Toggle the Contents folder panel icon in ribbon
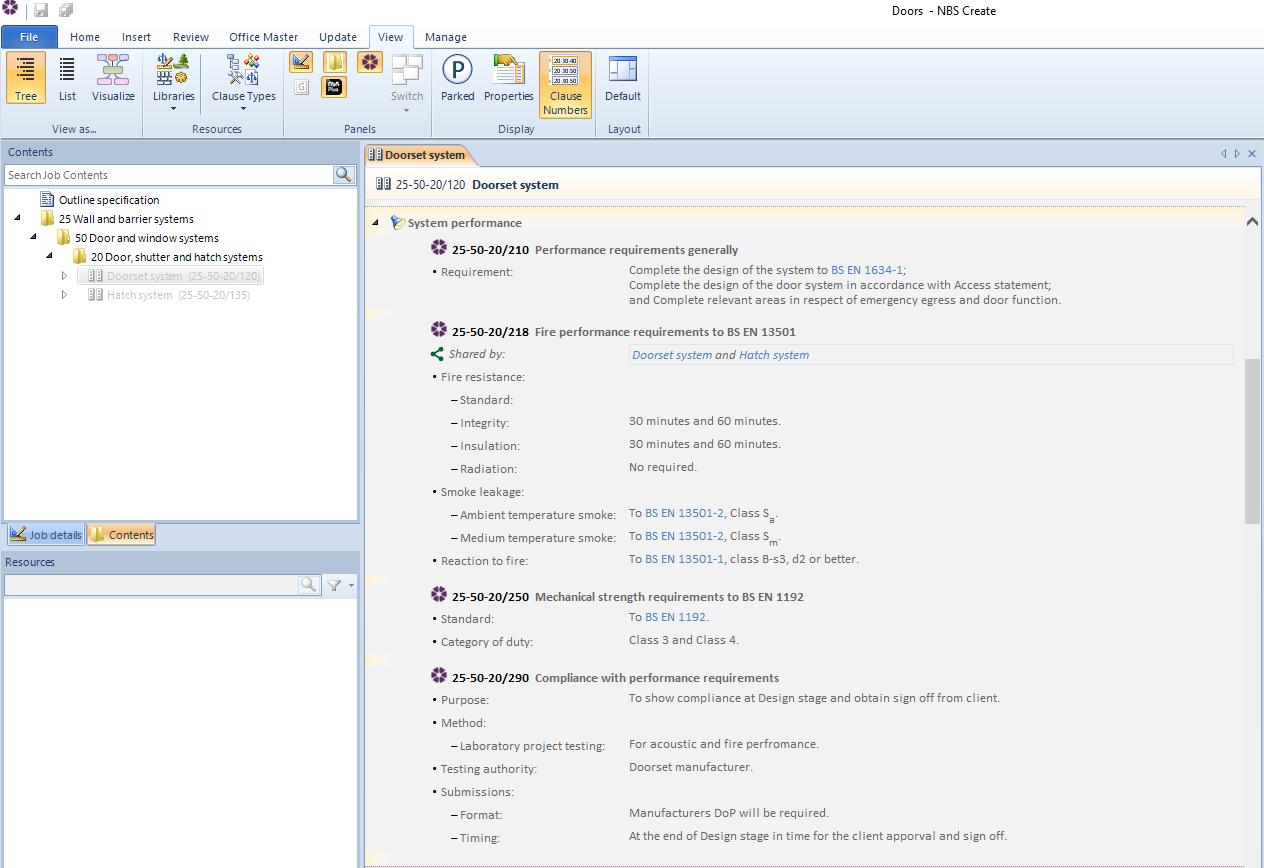The height and width of the screenshot is (868, 1264). [x=335, y=62]
